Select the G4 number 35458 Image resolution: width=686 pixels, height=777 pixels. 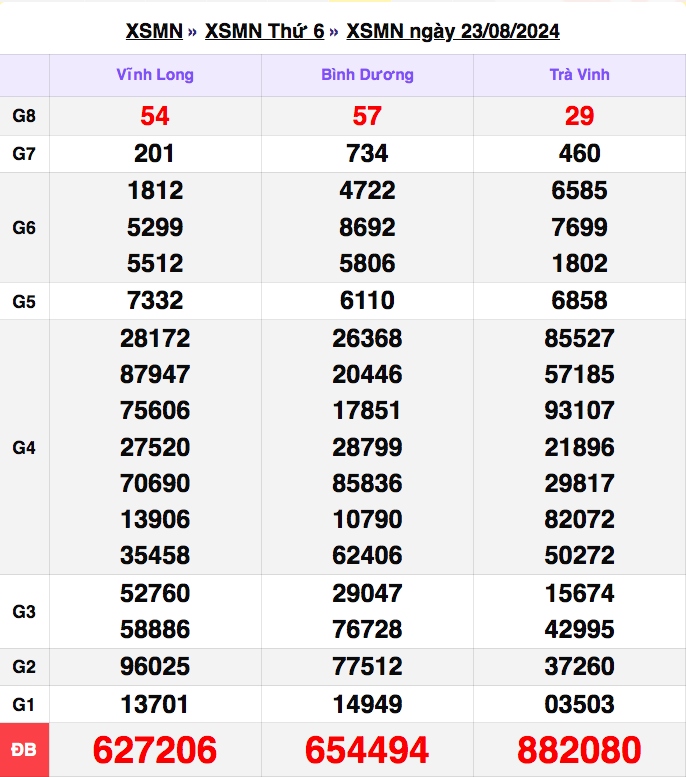155,555
